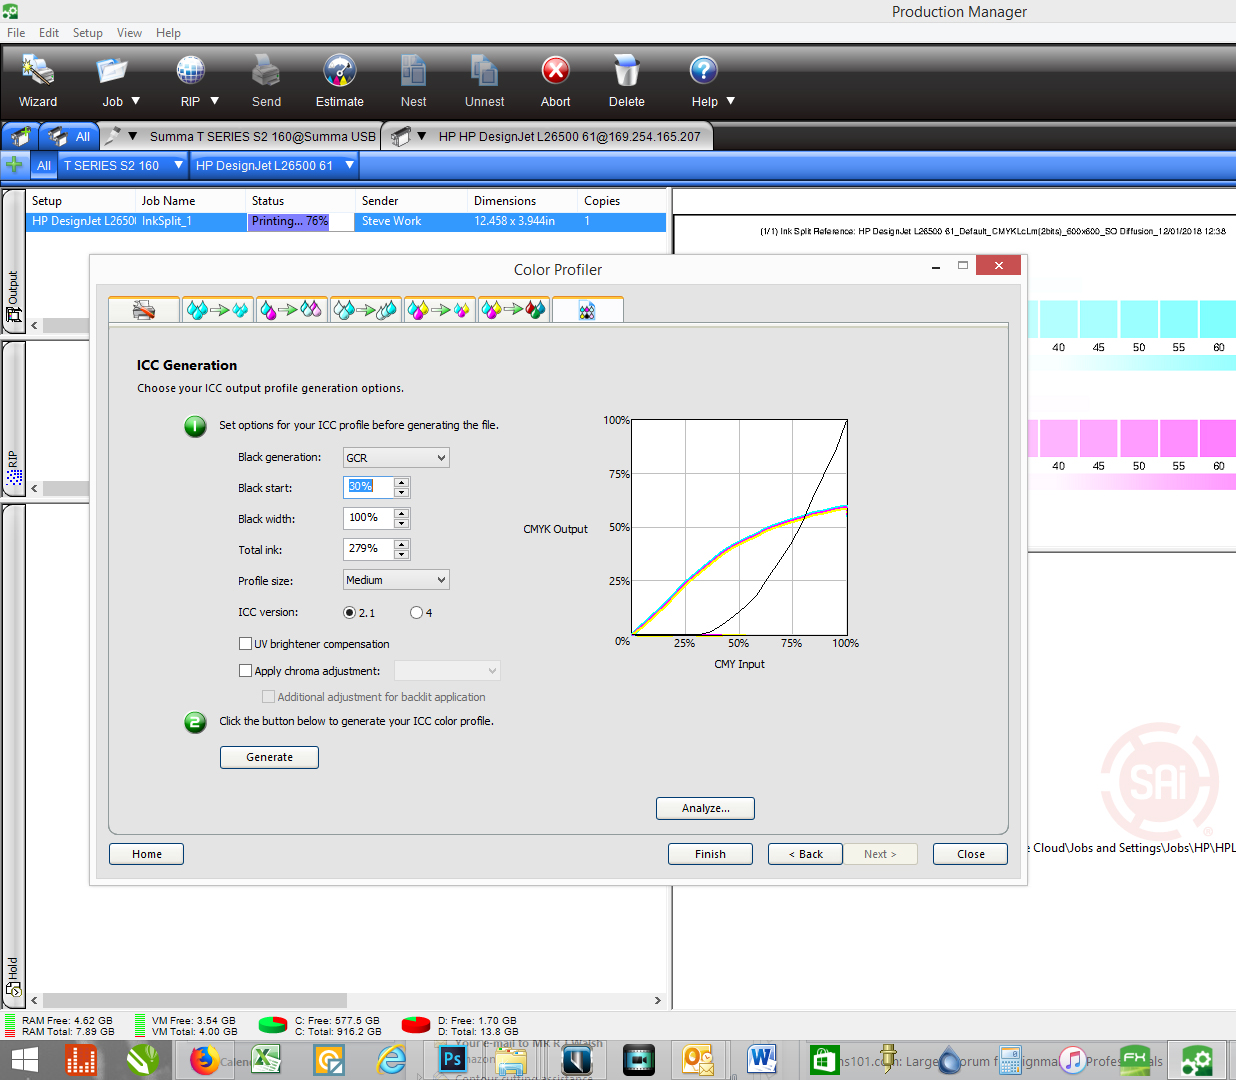This screenshot has width=1236, height=1080.
Task: Open the Setup menu
Action: coord(88,32)
